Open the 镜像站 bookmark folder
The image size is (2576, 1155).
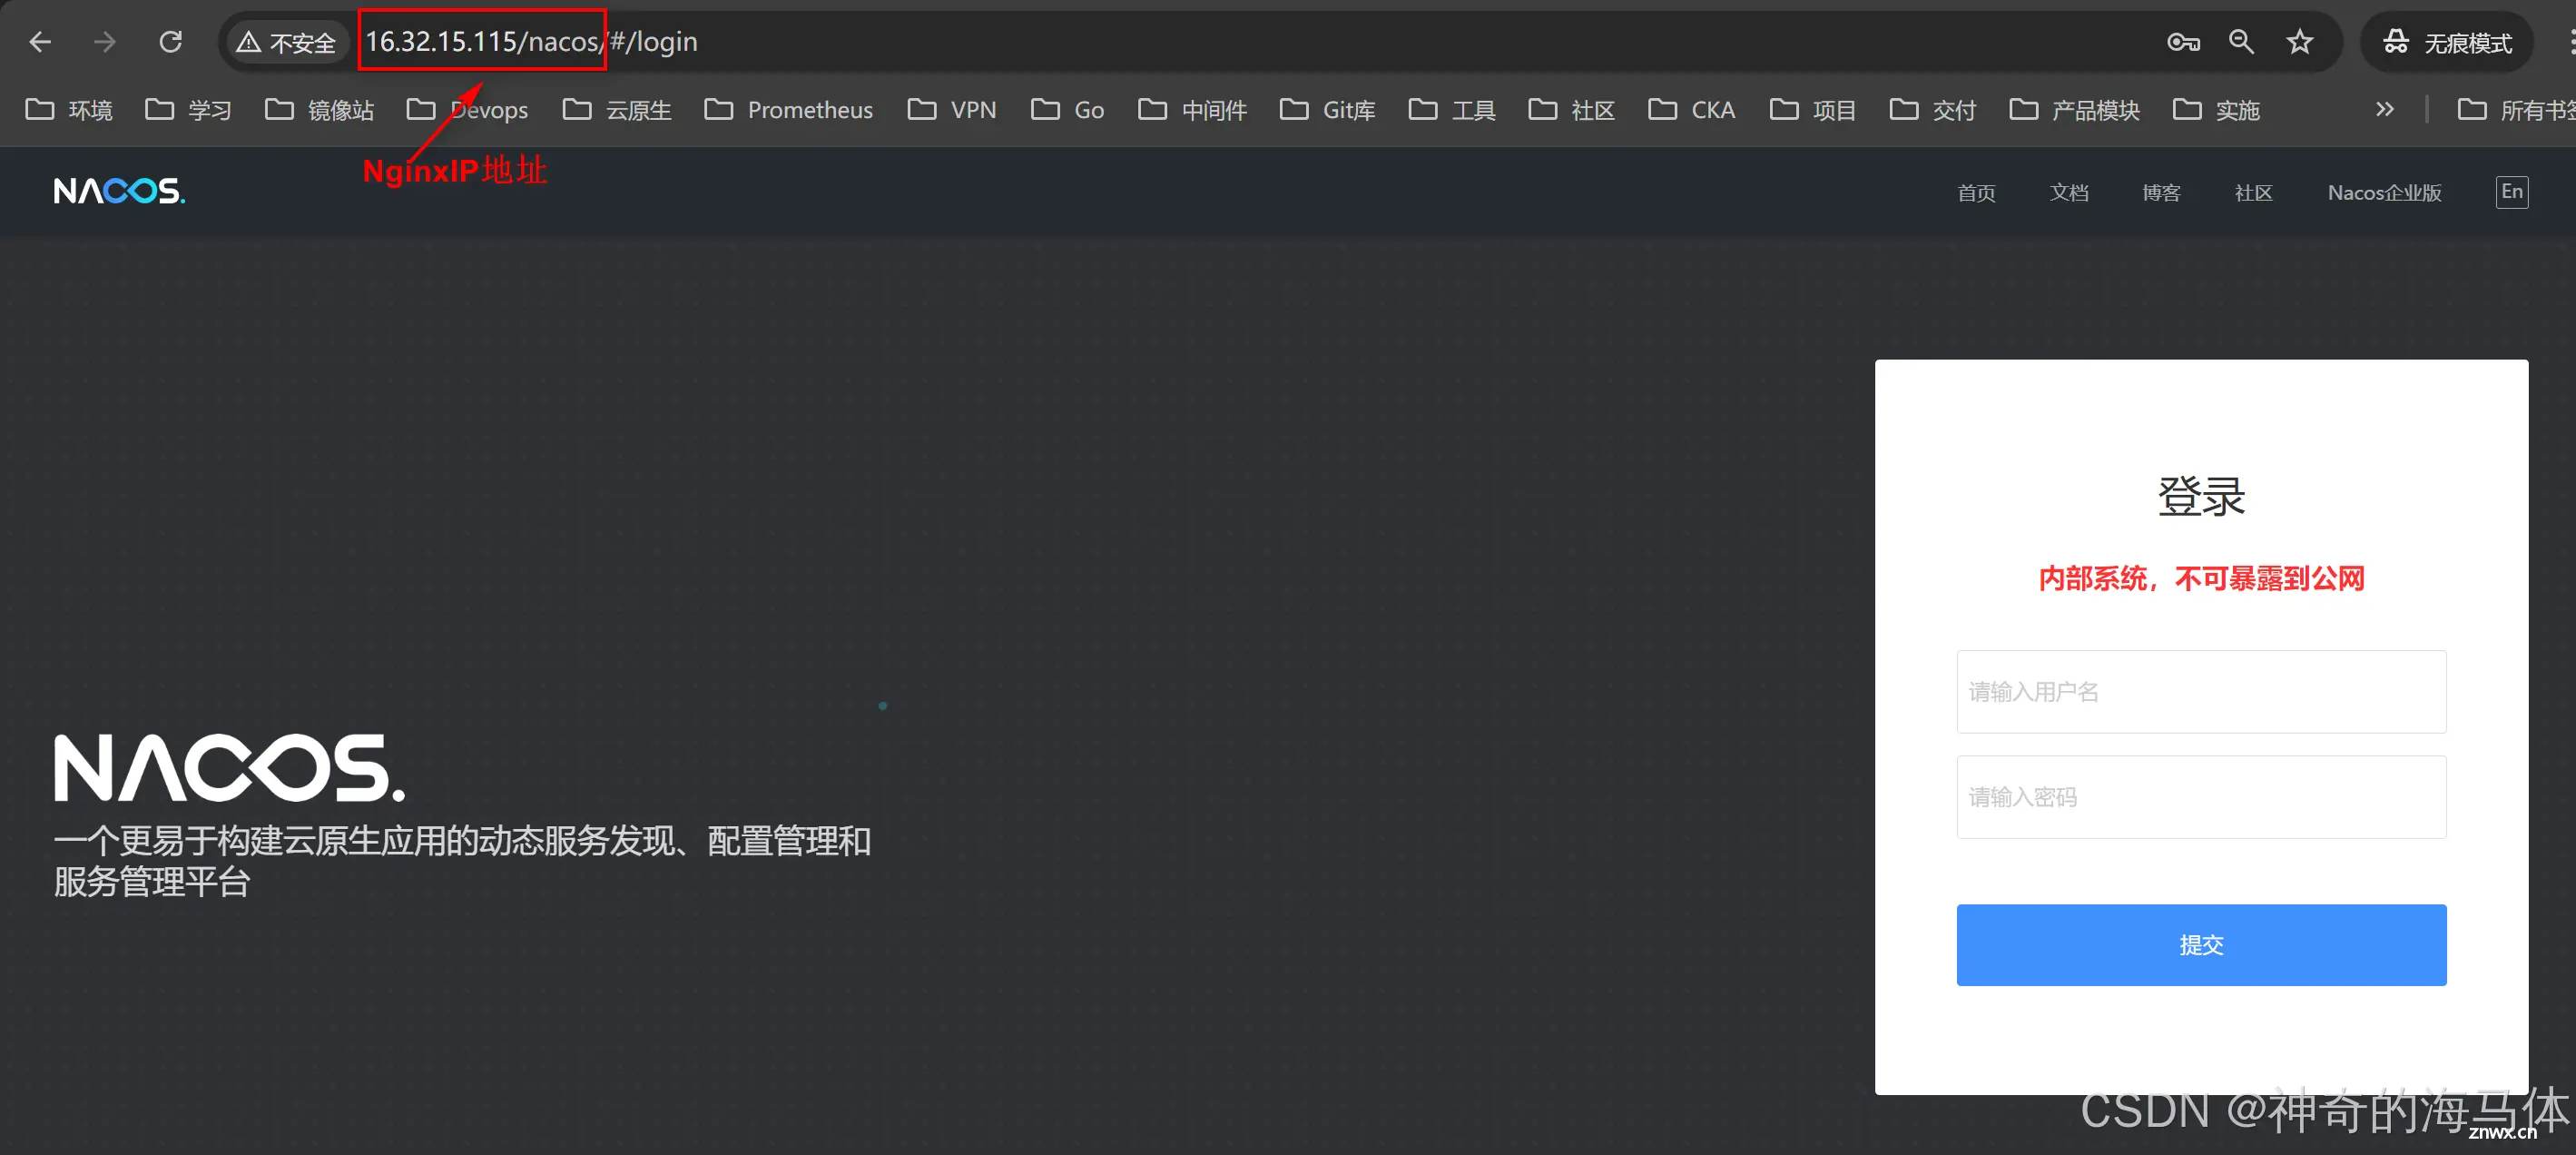click(x=319, y=109)
